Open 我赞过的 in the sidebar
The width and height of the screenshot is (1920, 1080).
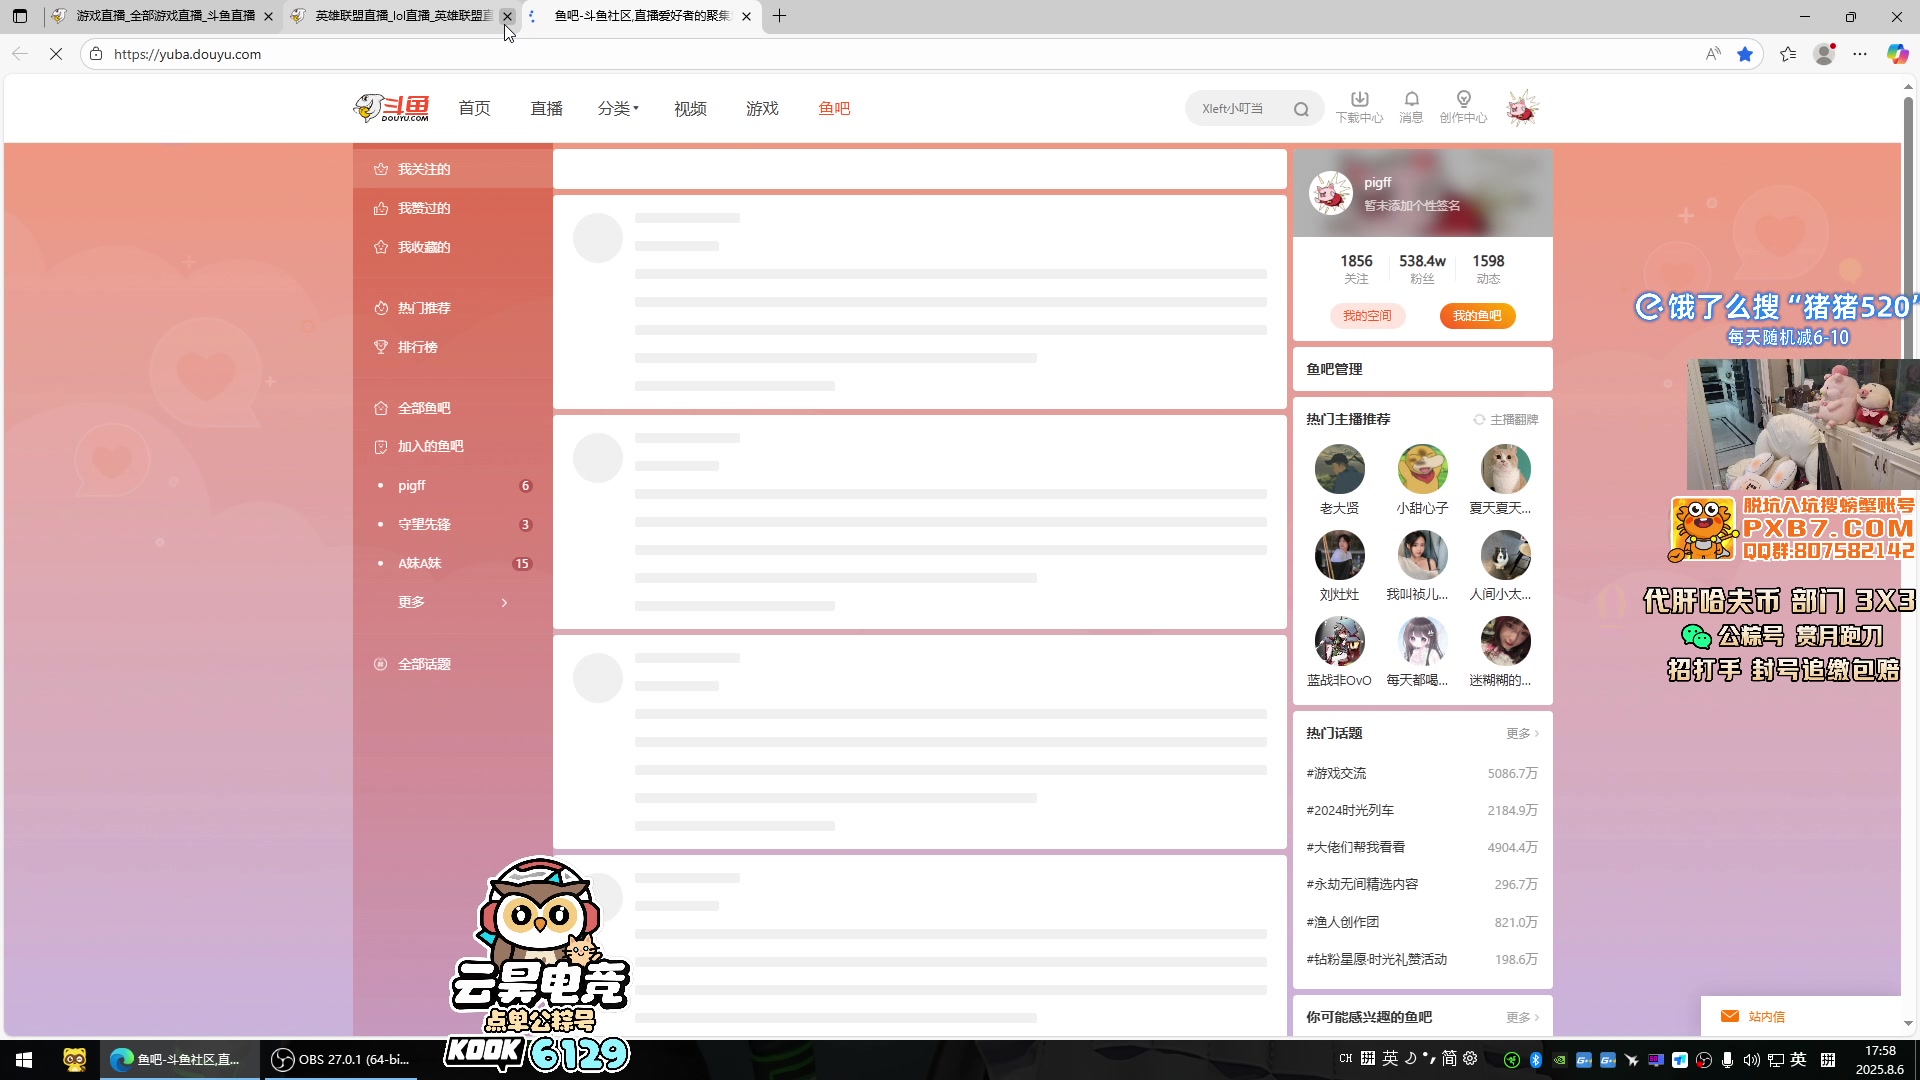point(424,208)
